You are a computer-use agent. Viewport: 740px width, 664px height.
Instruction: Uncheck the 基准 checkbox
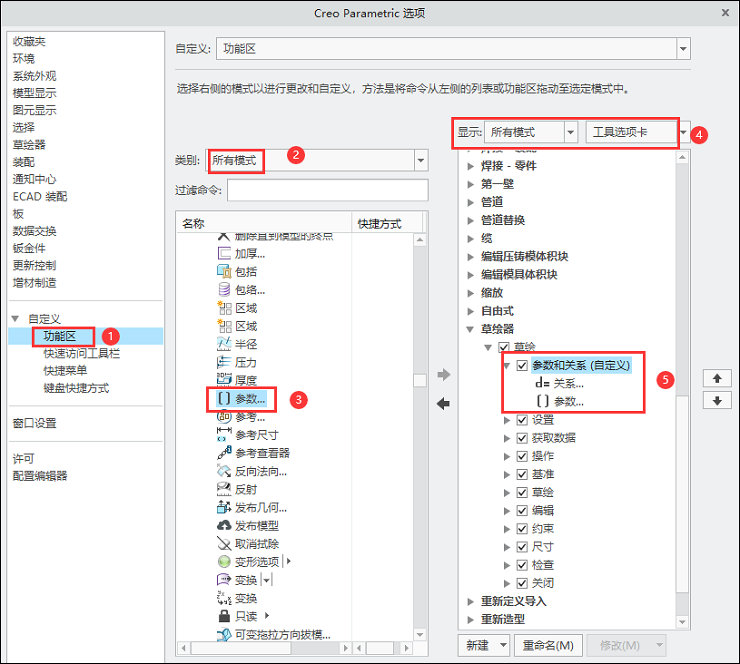coord(522,474)
